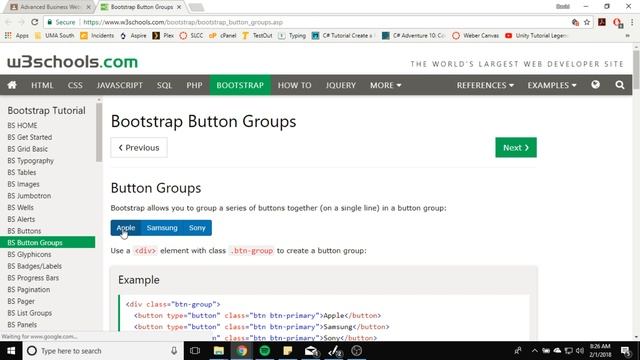The image size is (640, 360).
Task: Click the globe translate icon
Action: [596, 84]
